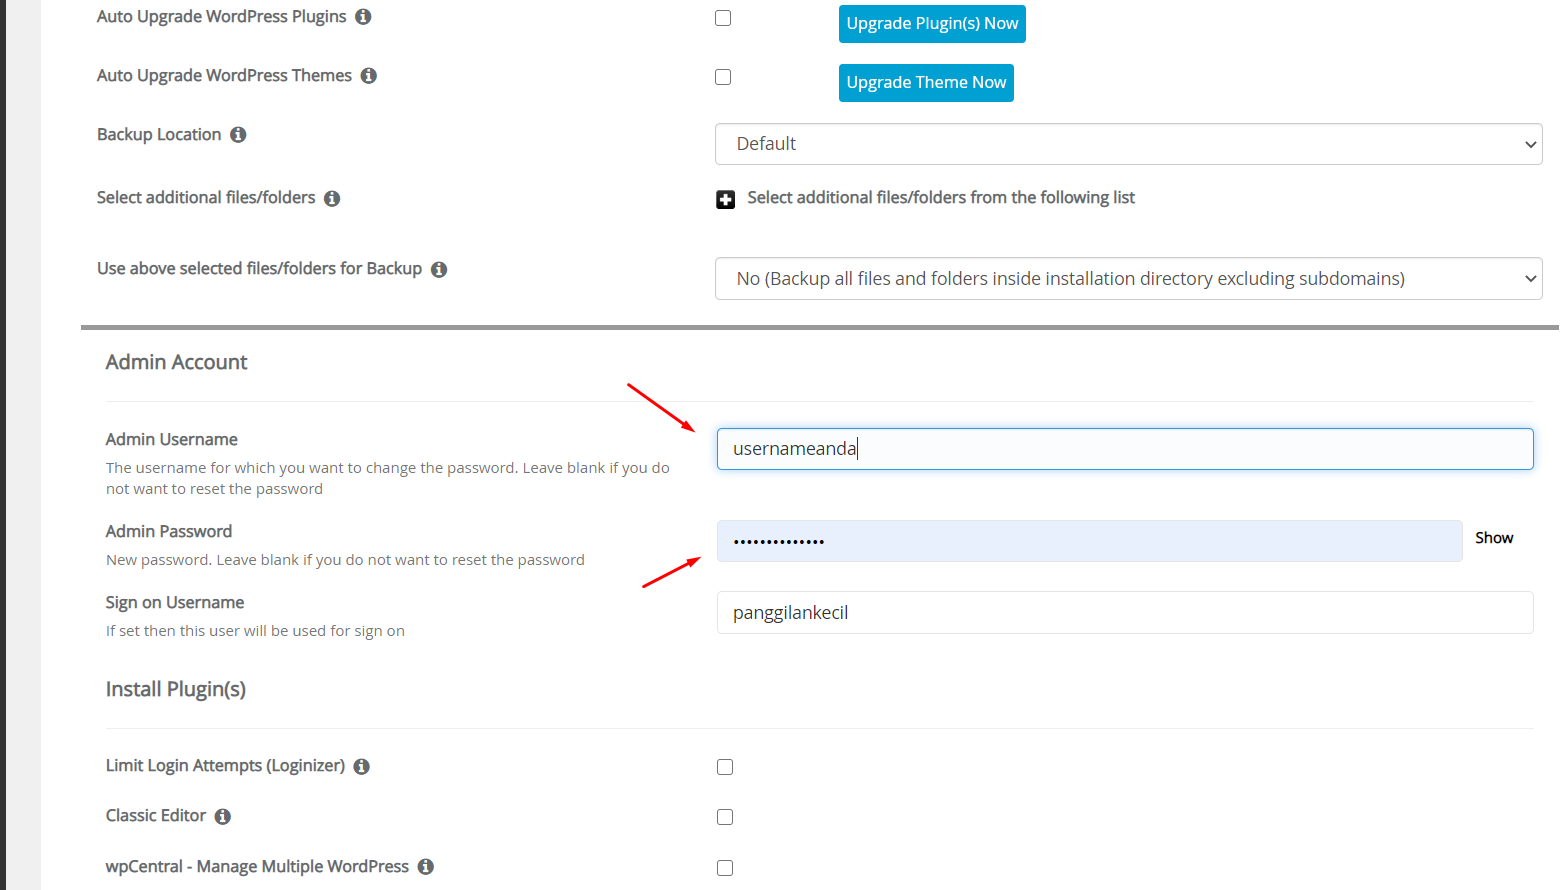
Task: Enable Auto Upgrade WordPress Plugins checkbox
Action: click(723, 18)
